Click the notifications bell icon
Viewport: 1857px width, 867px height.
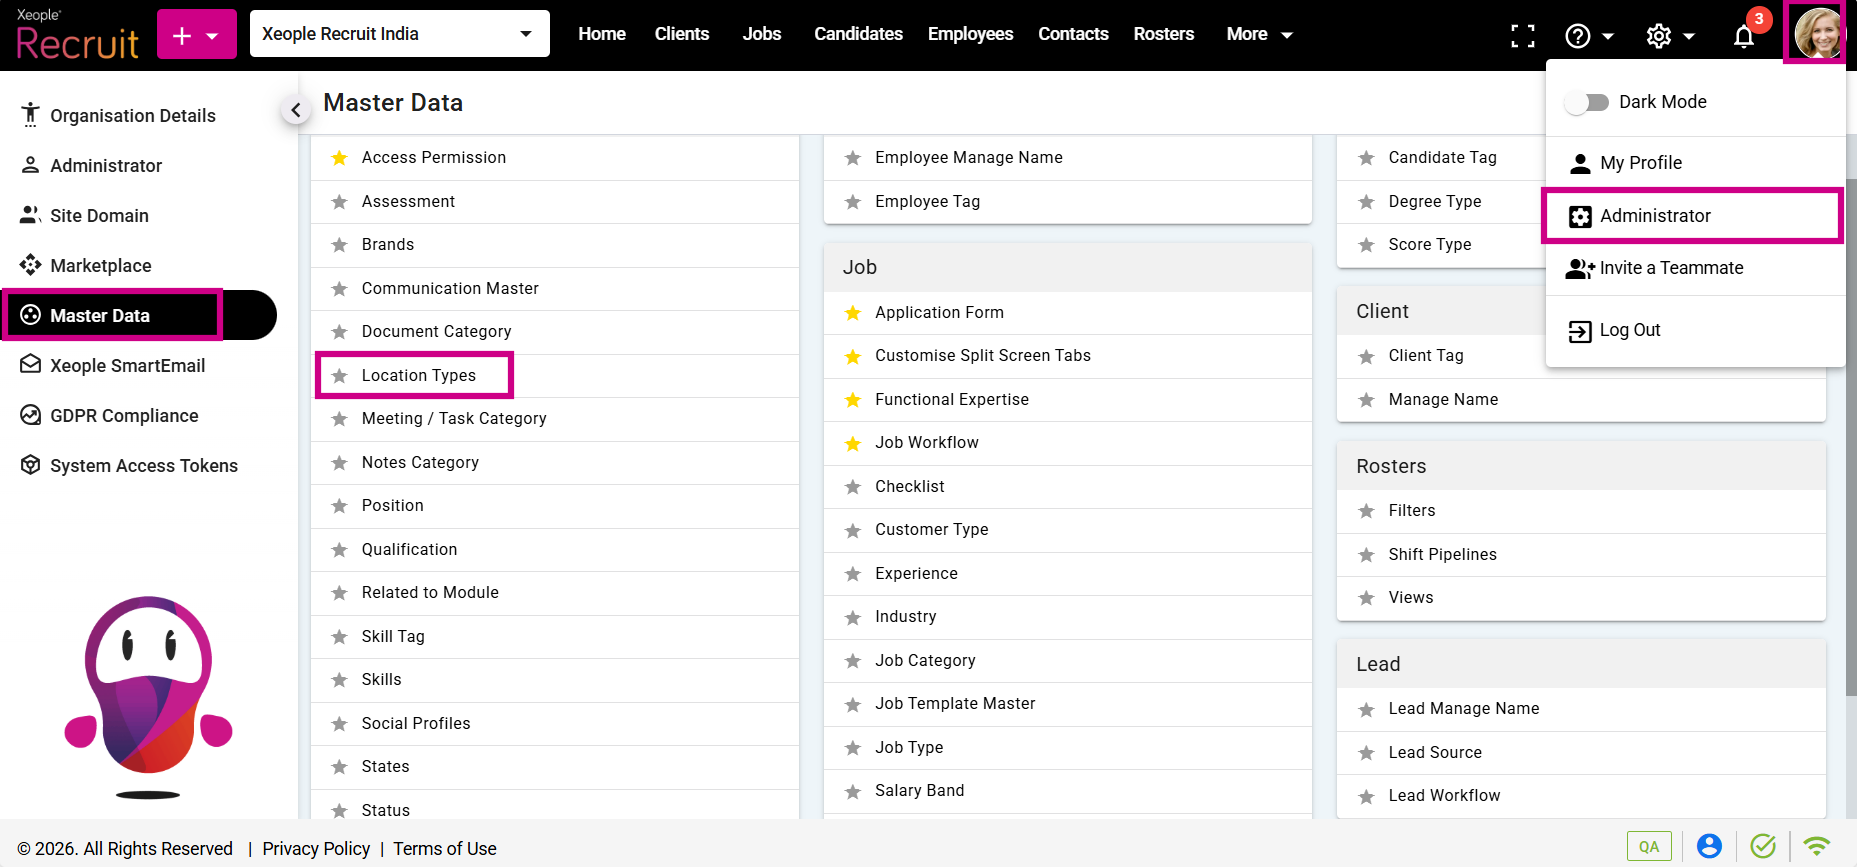point(1743,37)
